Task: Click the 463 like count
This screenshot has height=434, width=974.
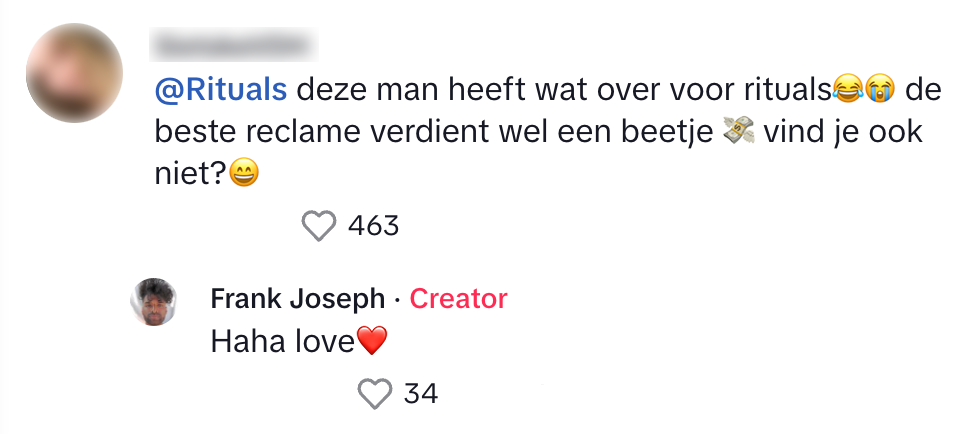Action: (373, 227)
